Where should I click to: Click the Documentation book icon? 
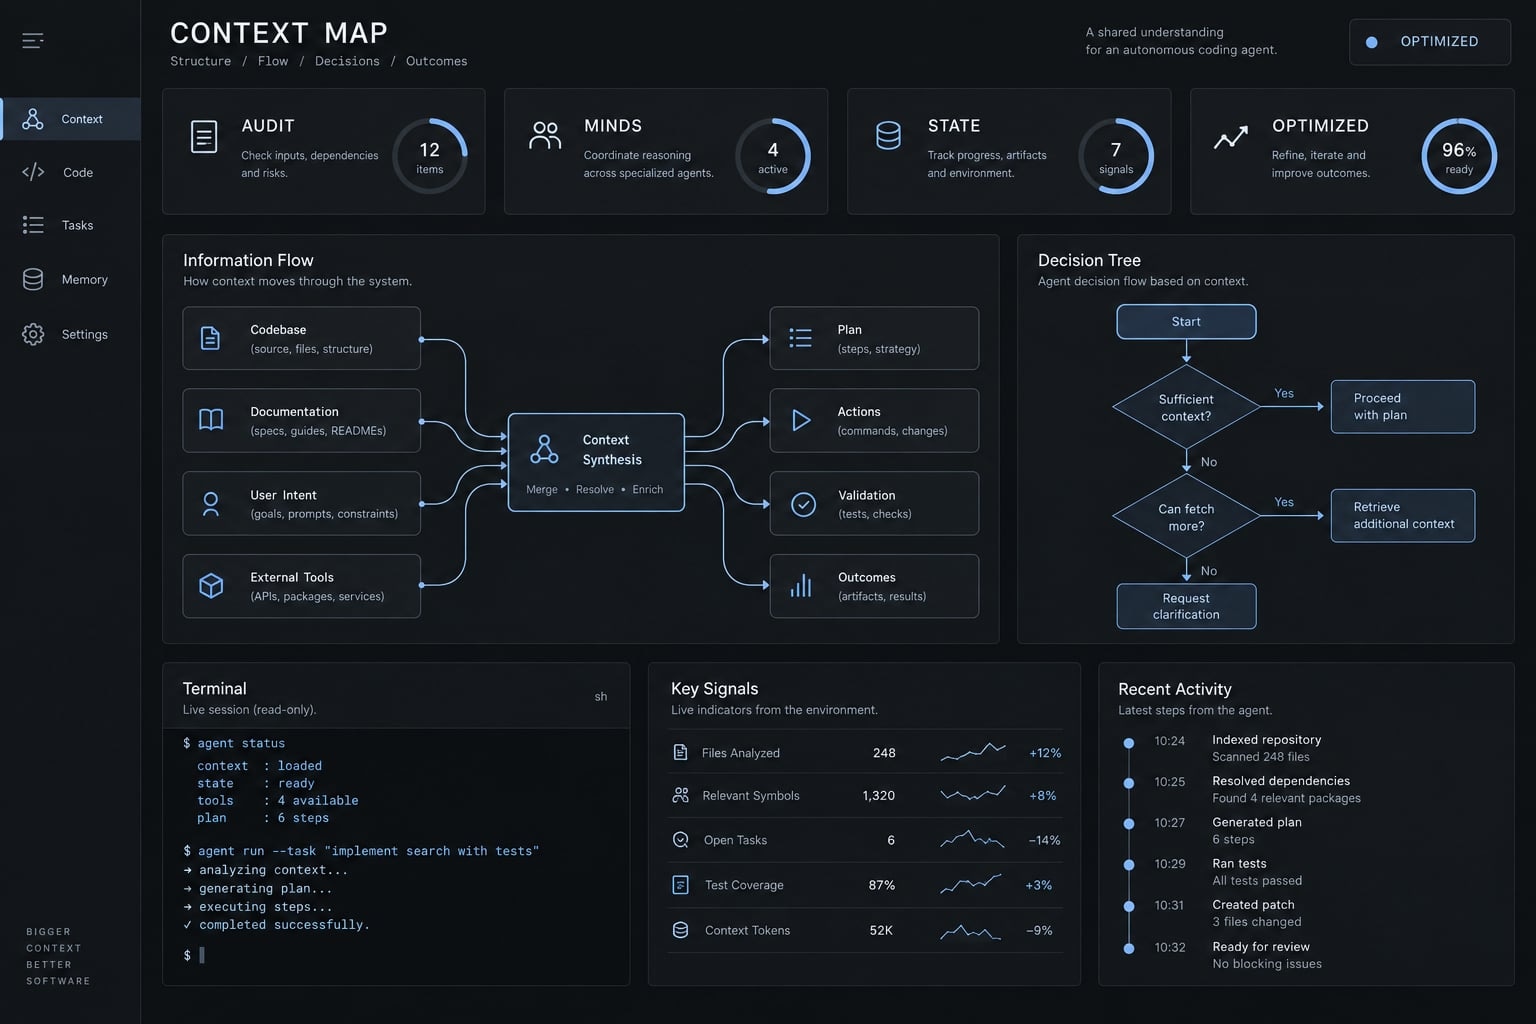click(x=211, y=420)
